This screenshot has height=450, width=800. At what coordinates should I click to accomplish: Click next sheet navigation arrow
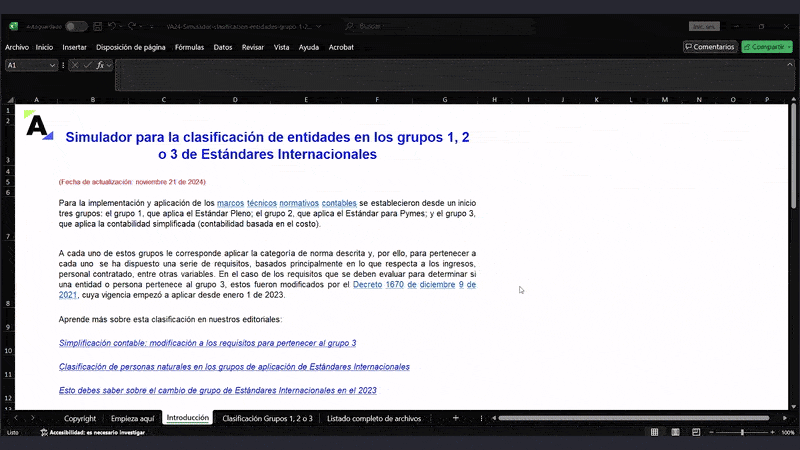tap(32, 418)
